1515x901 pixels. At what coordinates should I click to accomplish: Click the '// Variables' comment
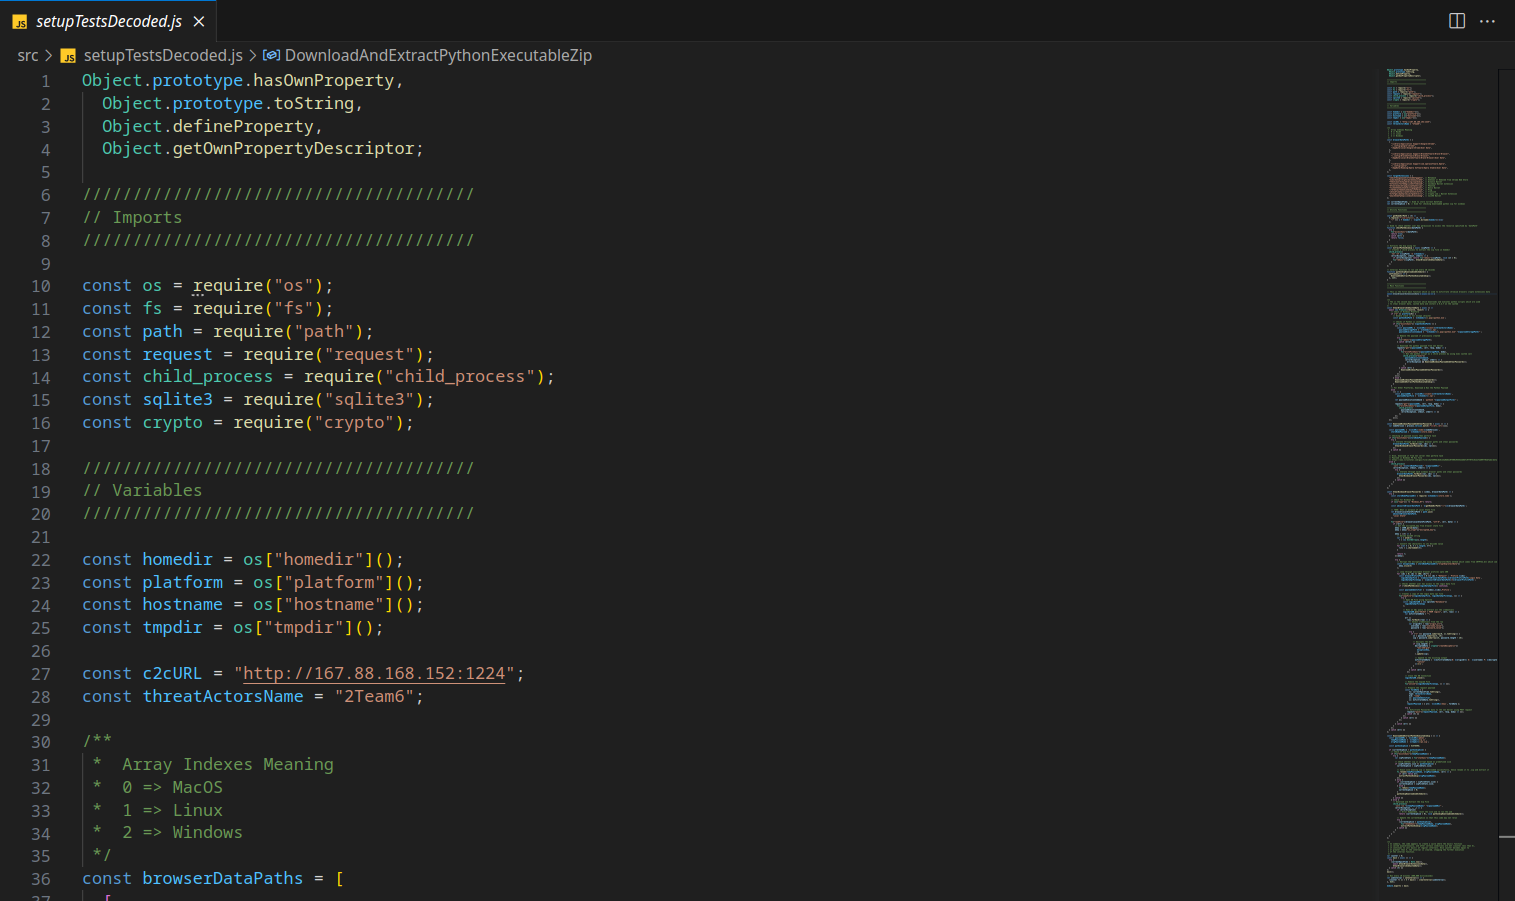pos(142,491)
